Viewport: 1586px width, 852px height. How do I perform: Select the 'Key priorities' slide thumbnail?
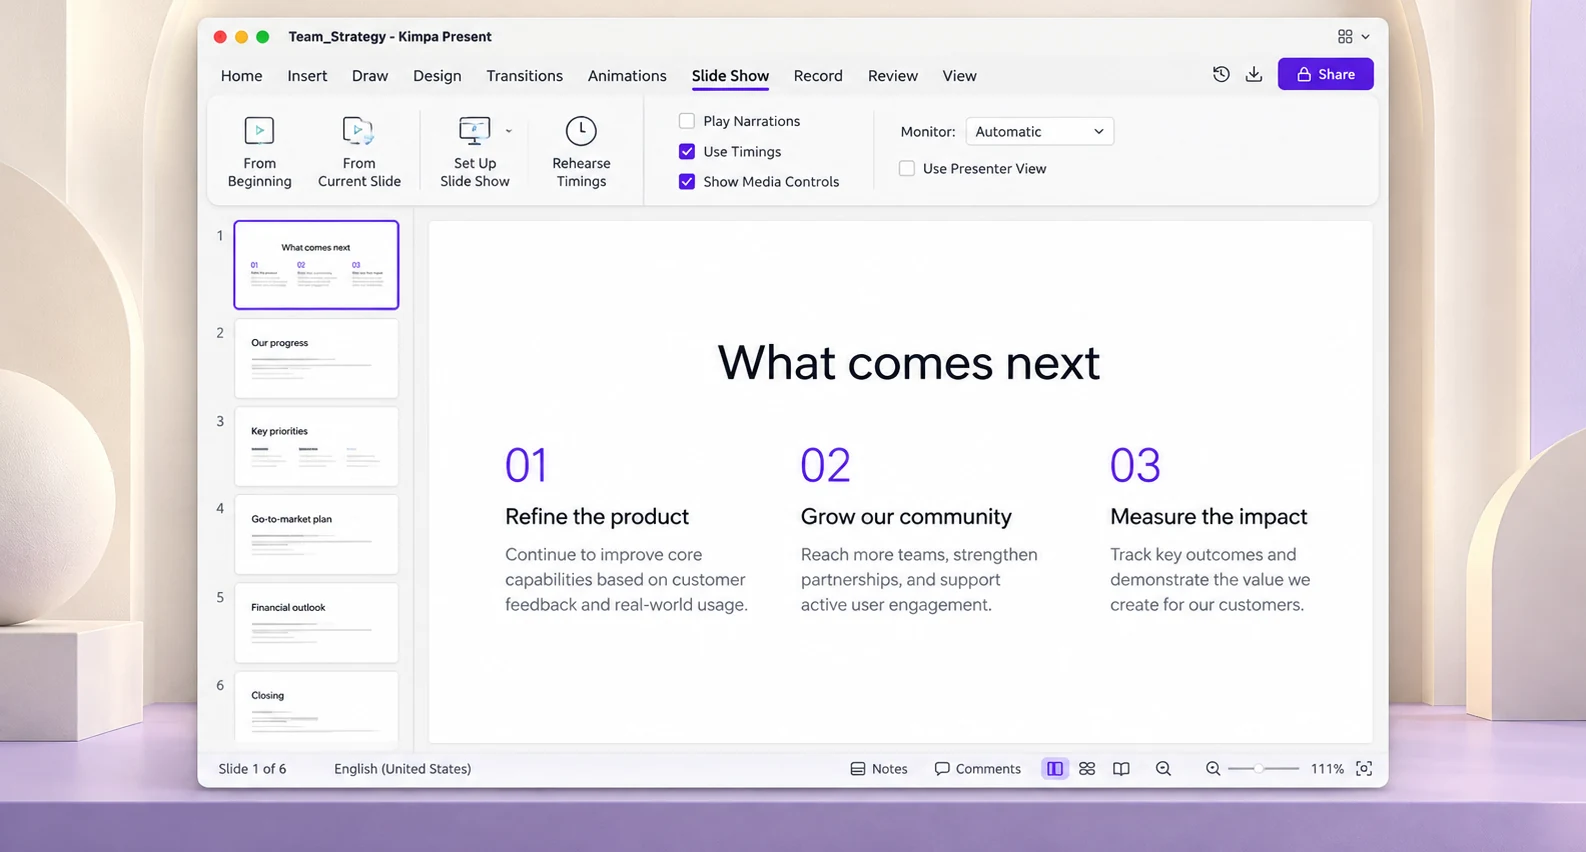tap(316, 446)
